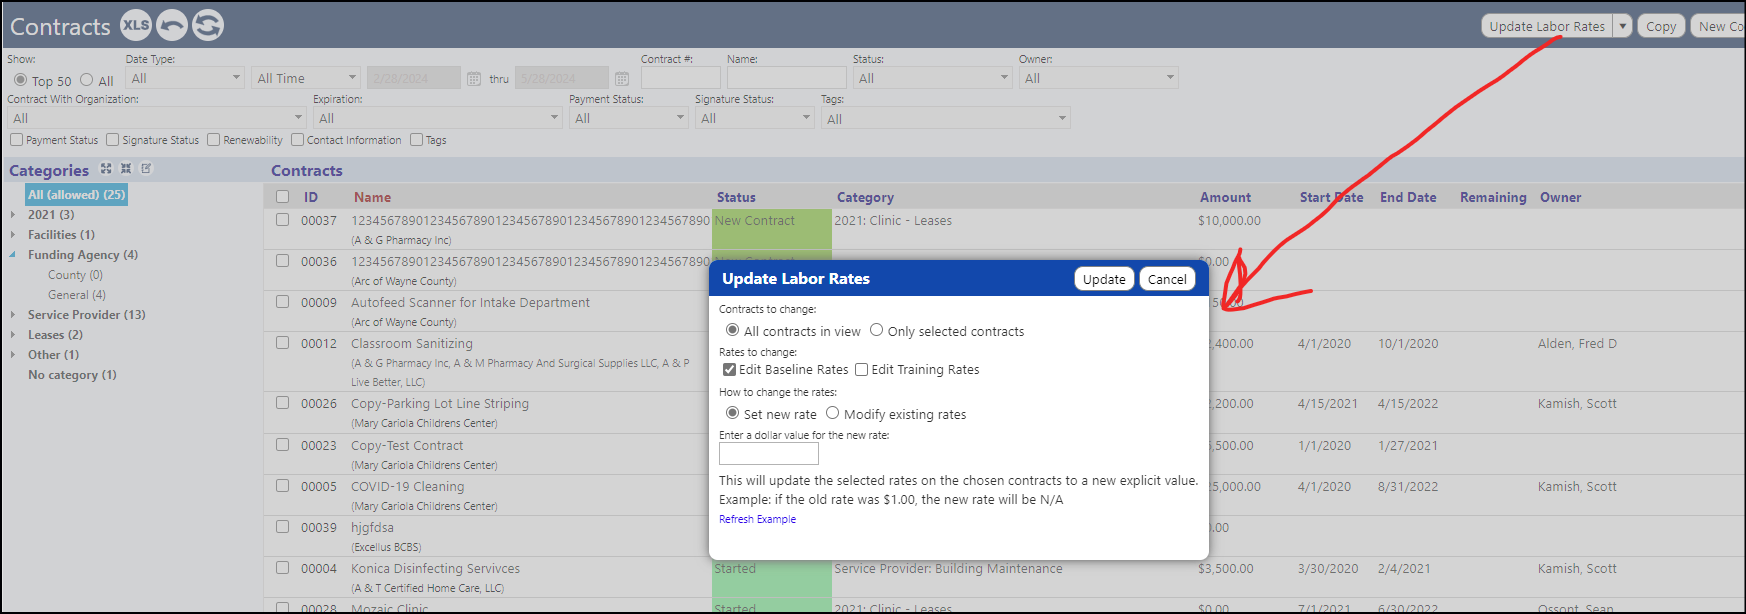Select the General (4) subcategory
This screenshot has width=1746, height=614.
[77, 295]
